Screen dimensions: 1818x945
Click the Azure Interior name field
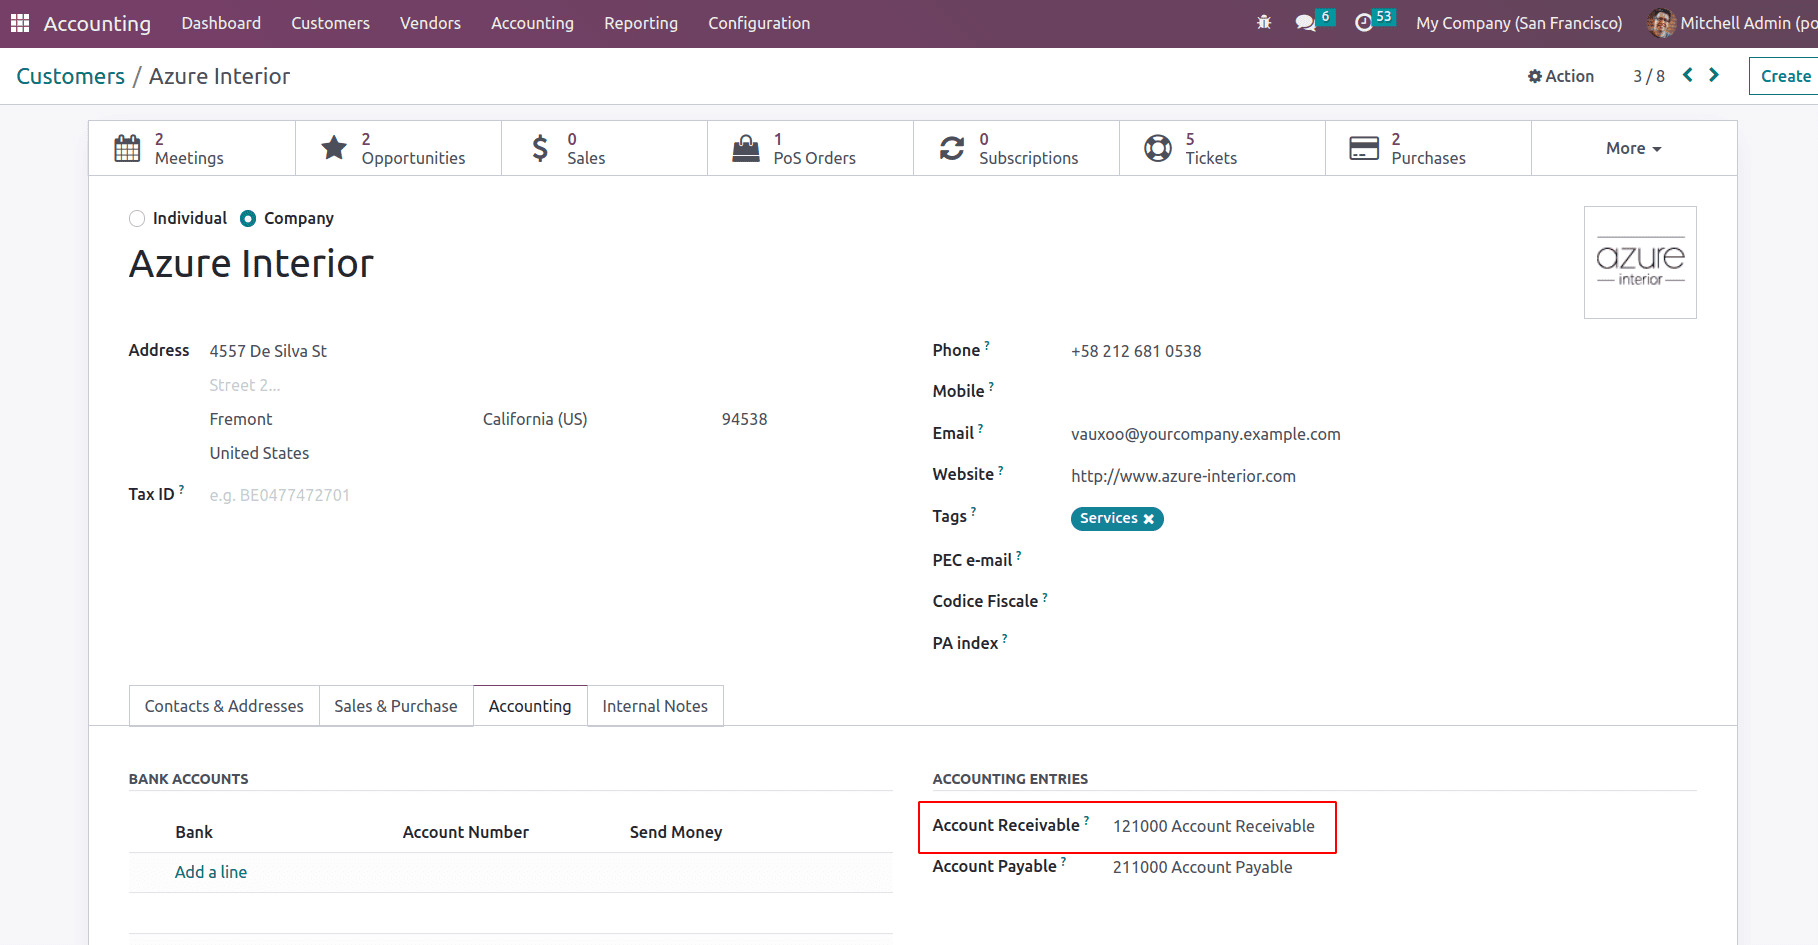coord(251,264)
